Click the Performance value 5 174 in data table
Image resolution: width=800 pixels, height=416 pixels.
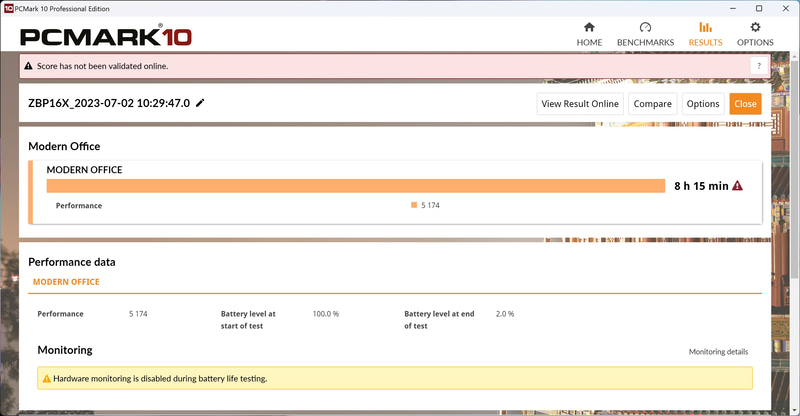click(138, 314)
